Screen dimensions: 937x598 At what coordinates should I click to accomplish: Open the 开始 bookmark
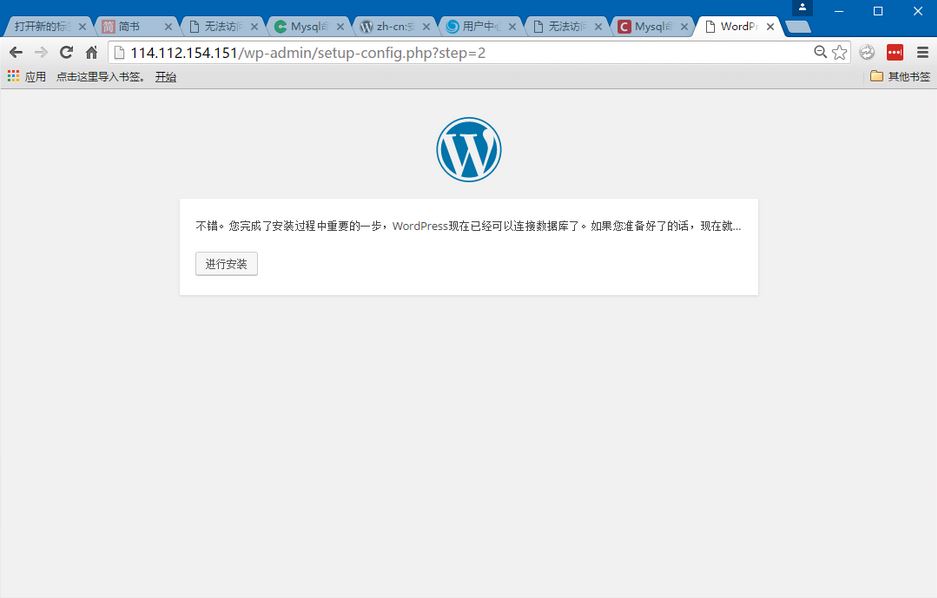point(166,76)
